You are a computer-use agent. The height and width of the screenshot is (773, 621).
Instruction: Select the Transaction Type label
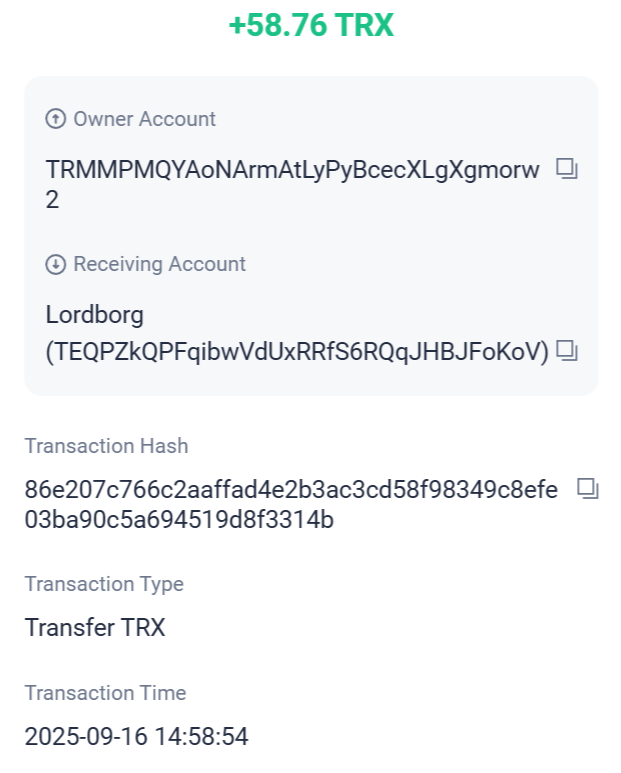pyautogui.click(x=104, y=584)
